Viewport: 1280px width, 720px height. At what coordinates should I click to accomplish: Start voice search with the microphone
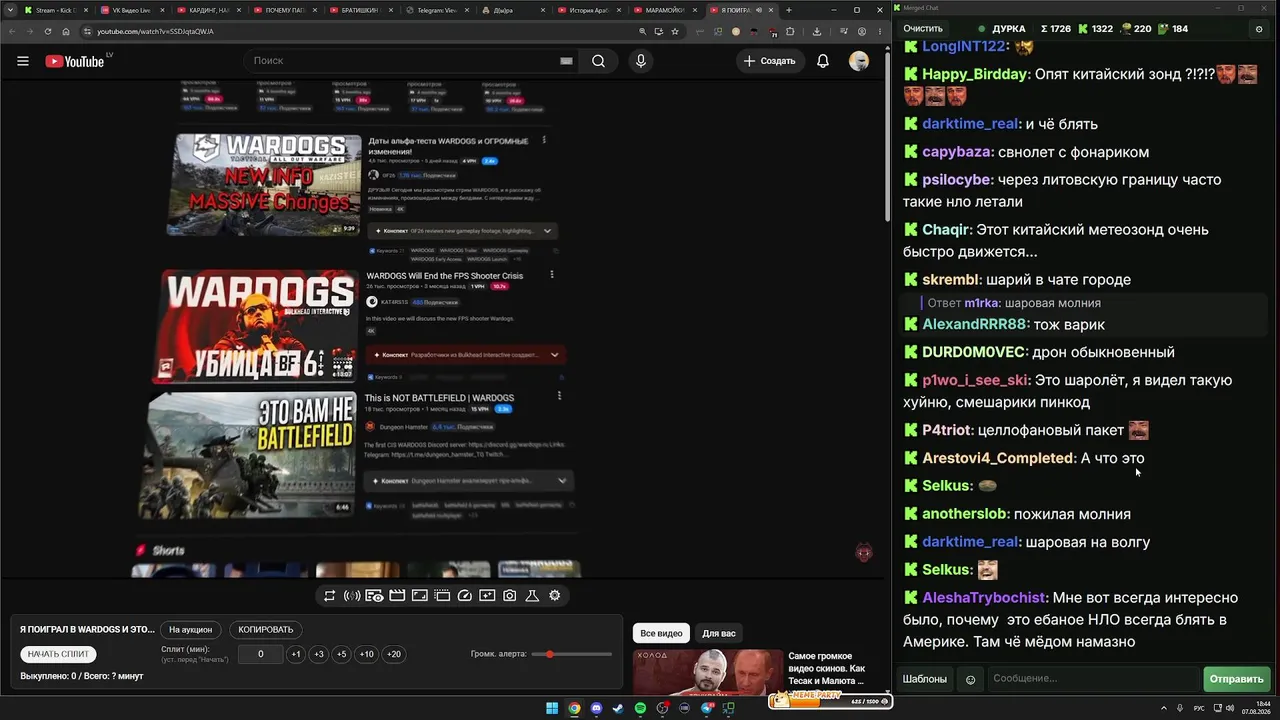(641, 61)
